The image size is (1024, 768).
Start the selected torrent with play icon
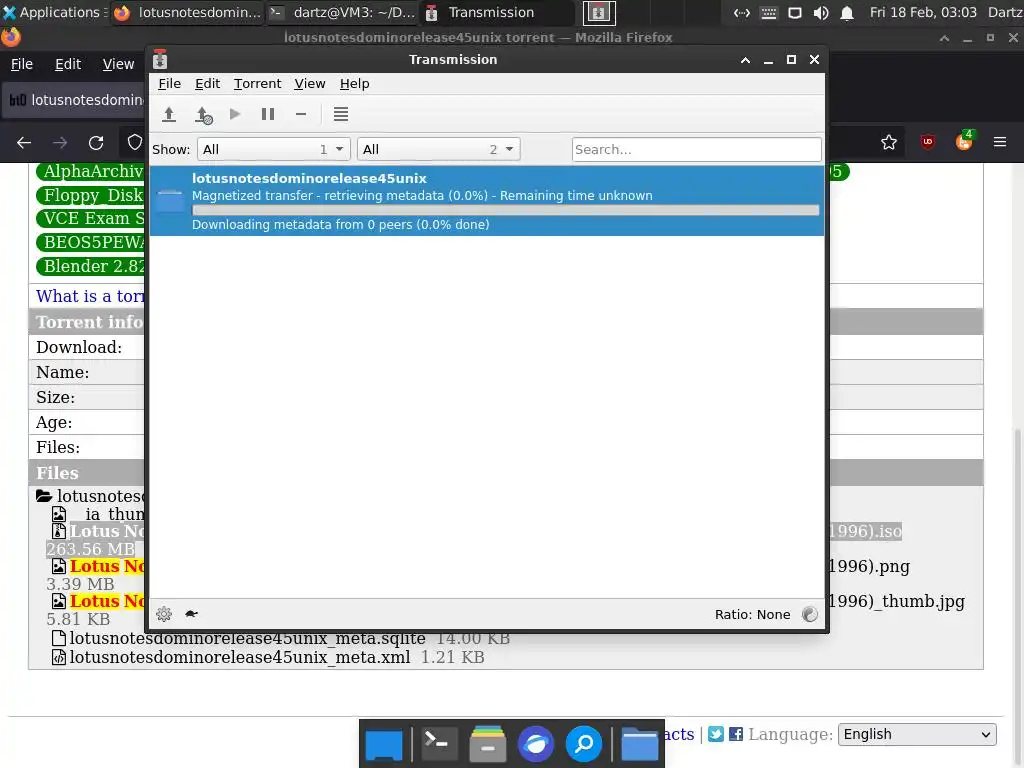pyautogui.click(x=235, y=114)
